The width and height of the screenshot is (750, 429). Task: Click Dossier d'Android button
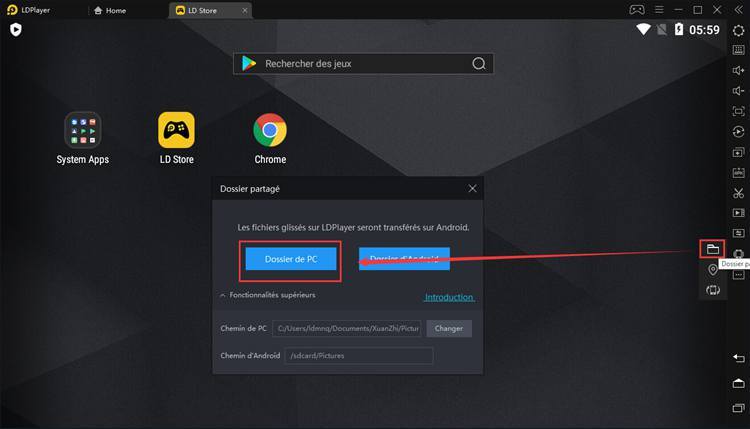point(404,259)
